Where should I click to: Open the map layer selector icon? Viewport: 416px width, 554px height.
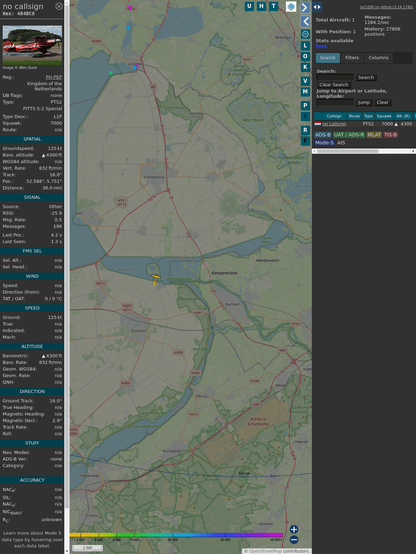click(x=291, y=6)
